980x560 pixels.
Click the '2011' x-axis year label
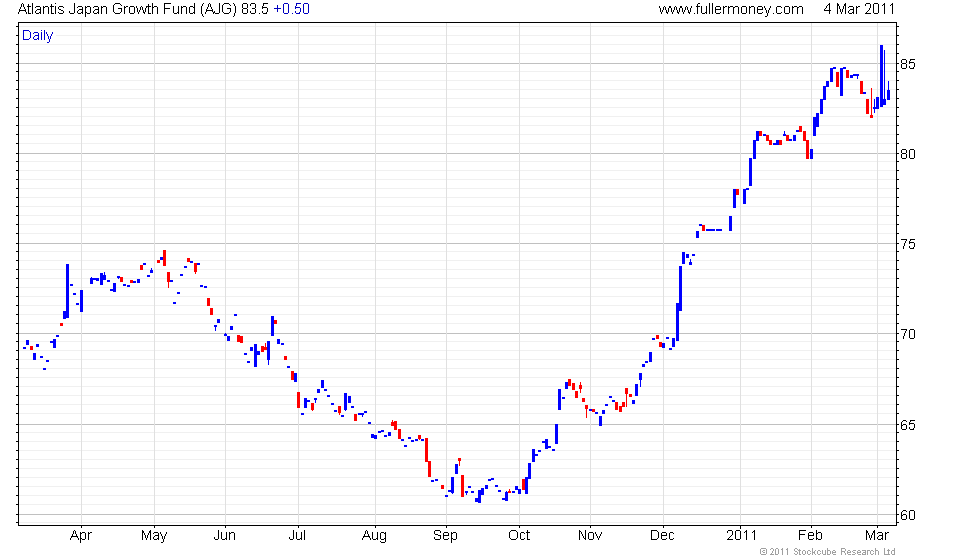coord(741,536)
